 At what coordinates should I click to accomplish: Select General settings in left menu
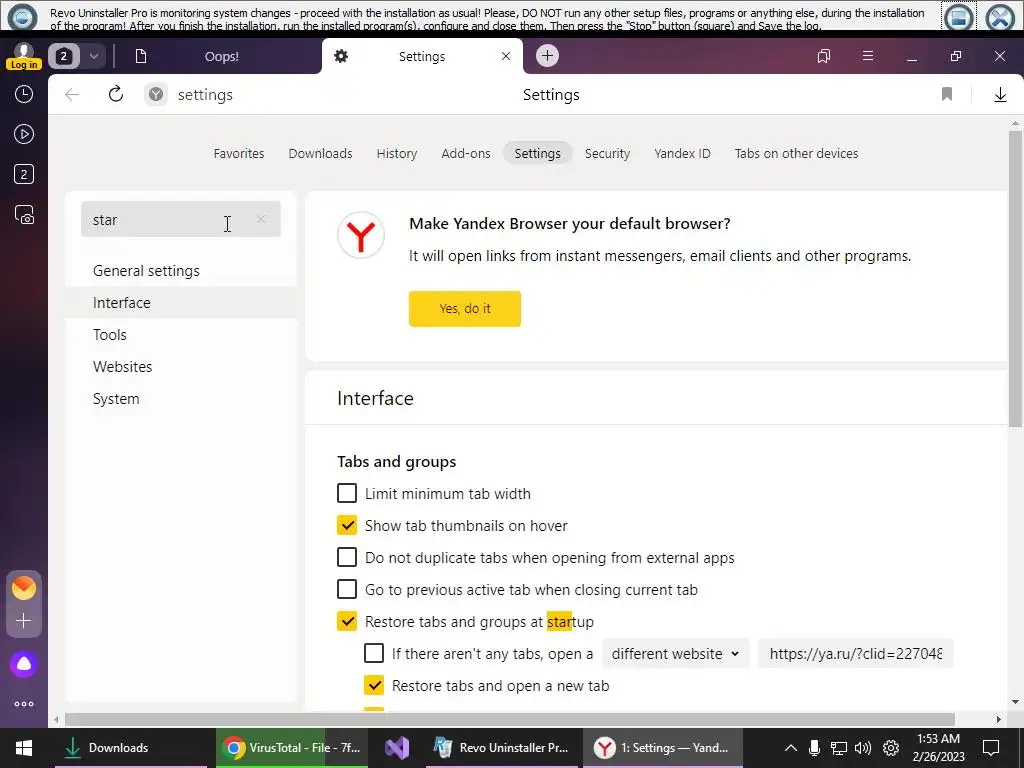click(181, 271)
